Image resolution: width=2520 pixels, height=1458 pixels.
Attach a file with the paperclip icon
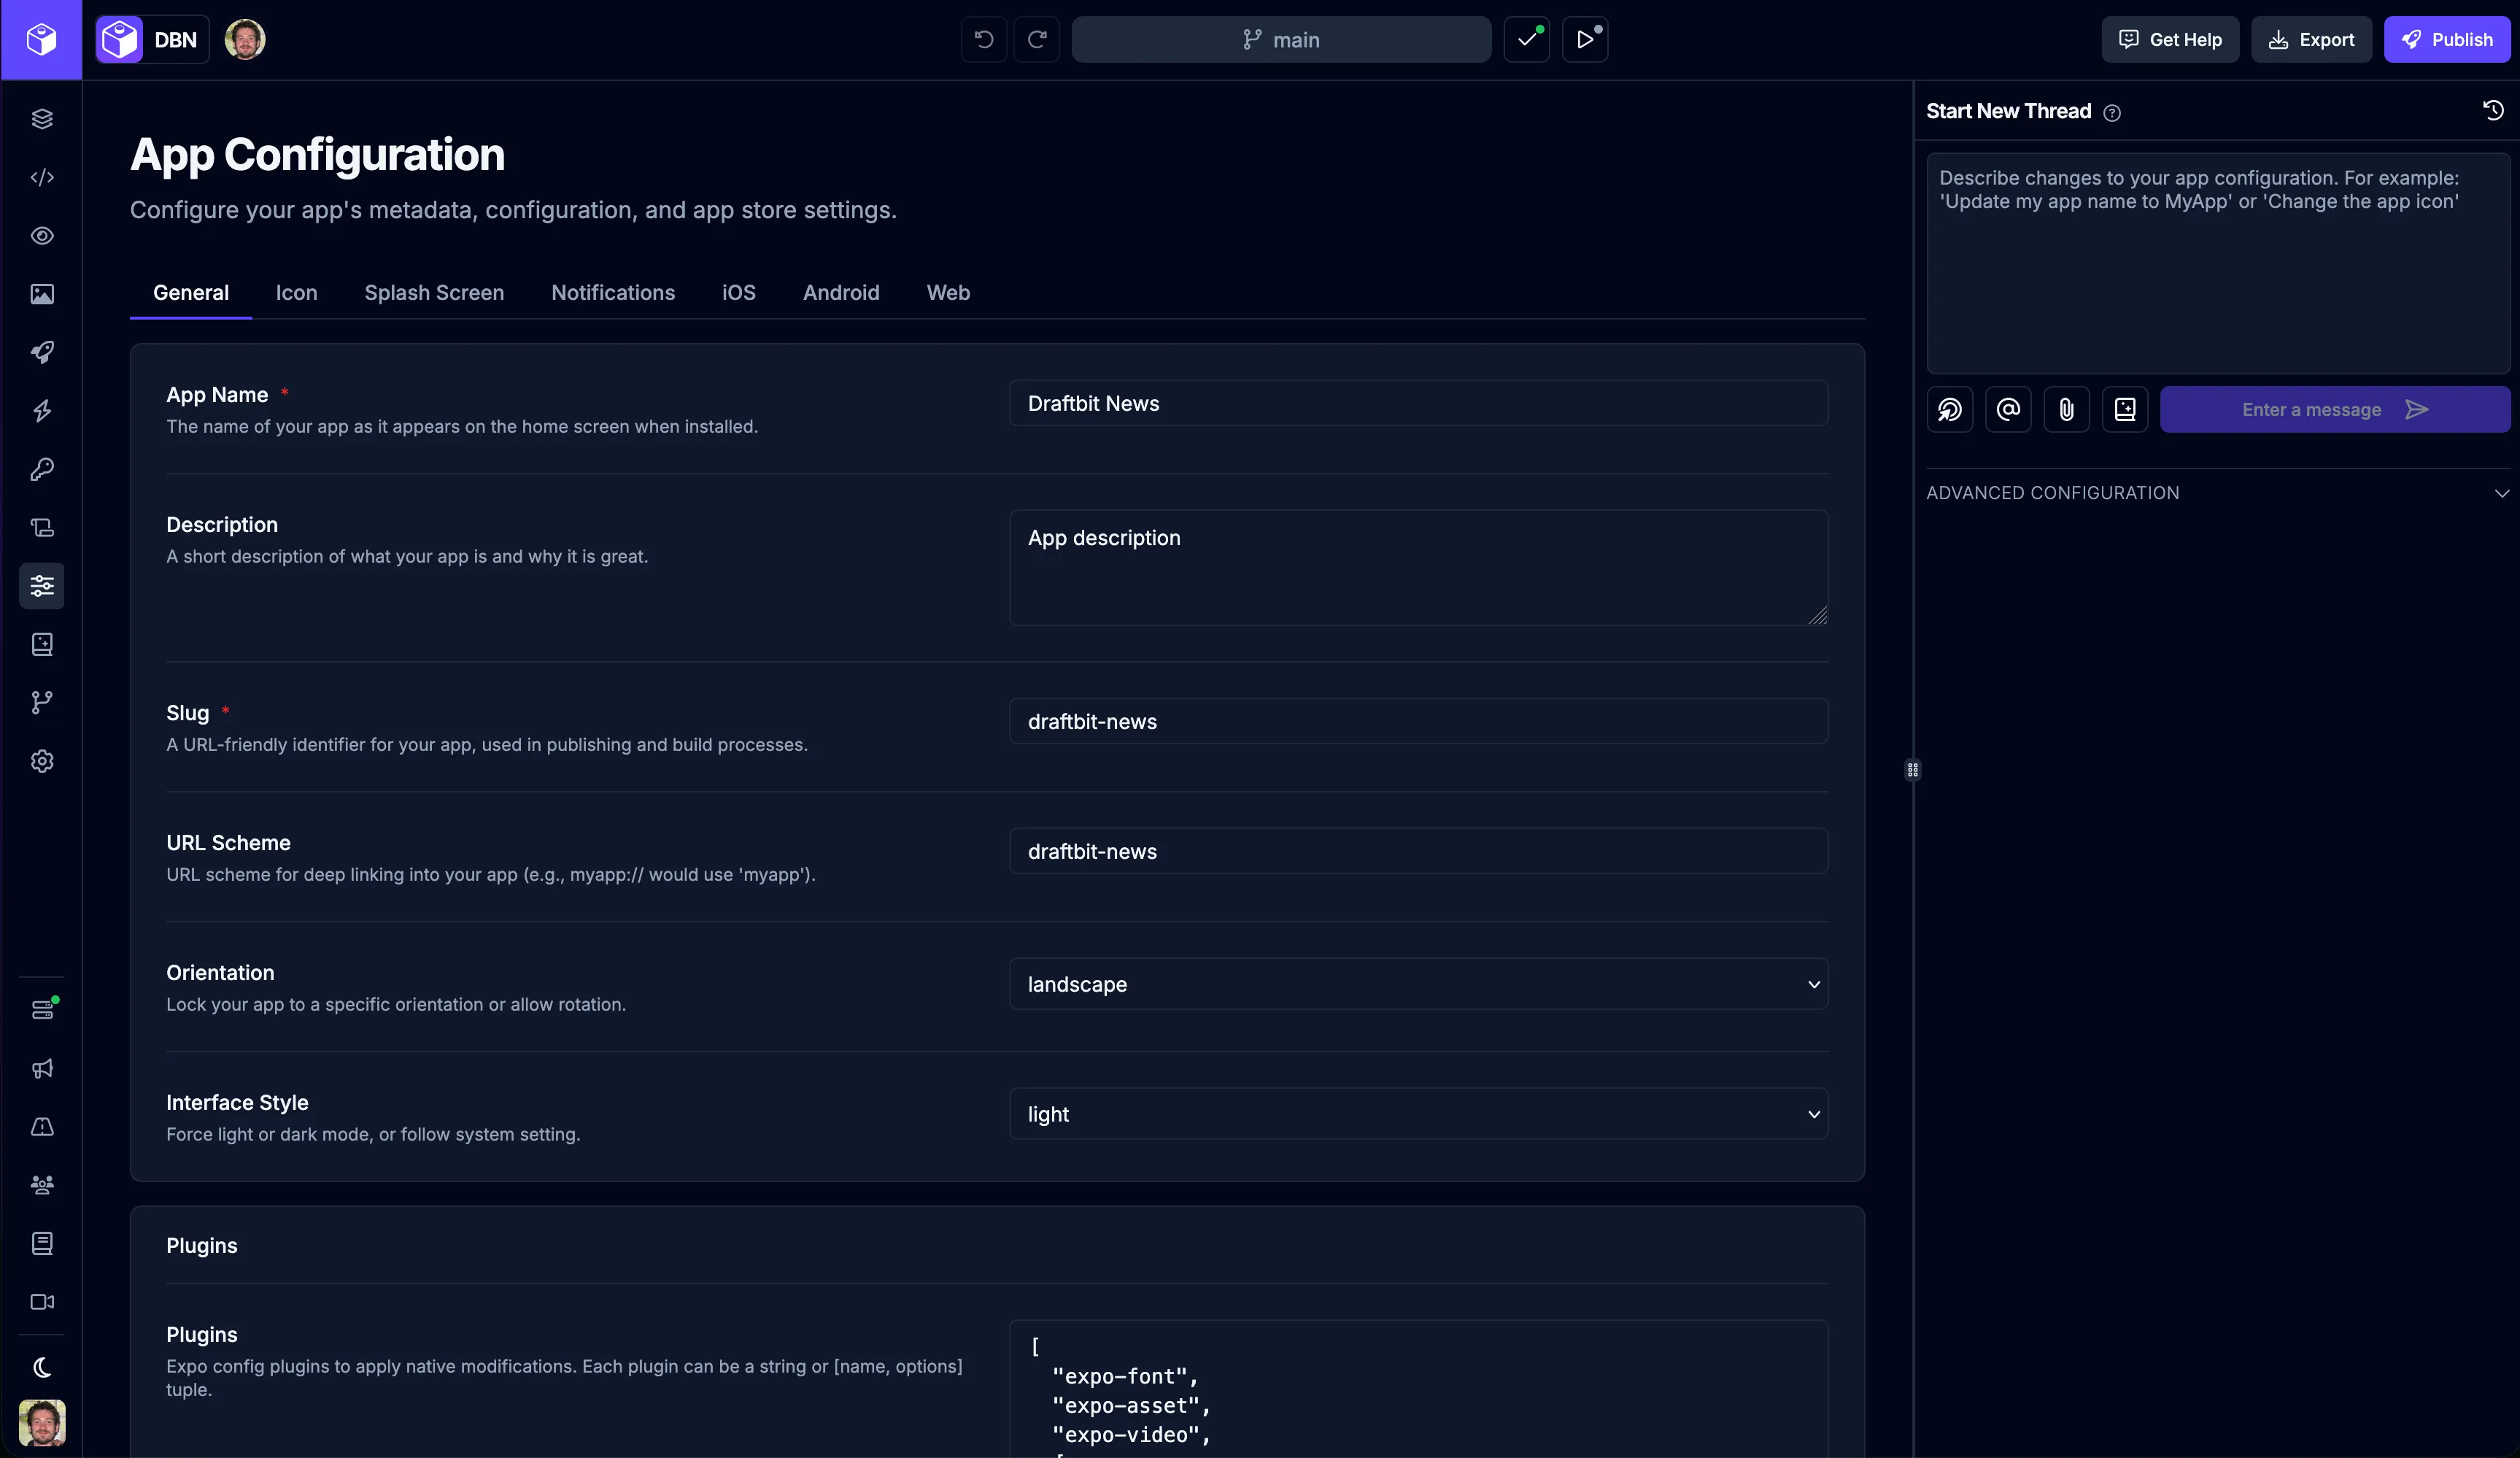[x=2067, y=409]
